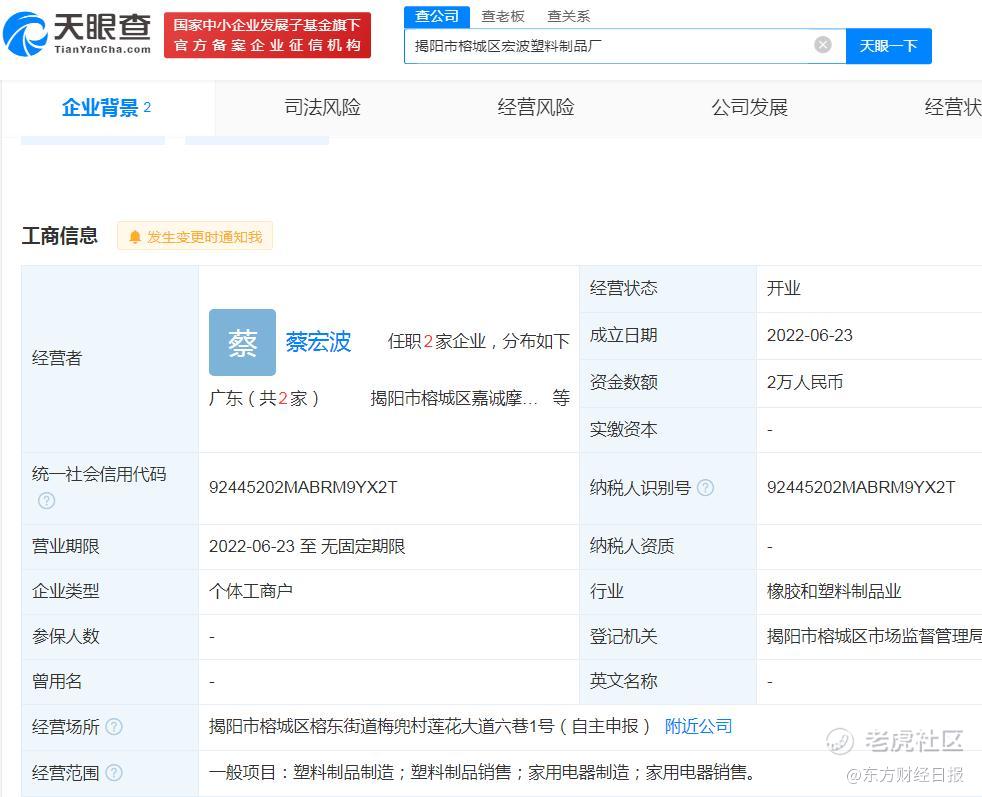
Task: Open the 公司发展 section tab
Action: click(x=749, y=108)
